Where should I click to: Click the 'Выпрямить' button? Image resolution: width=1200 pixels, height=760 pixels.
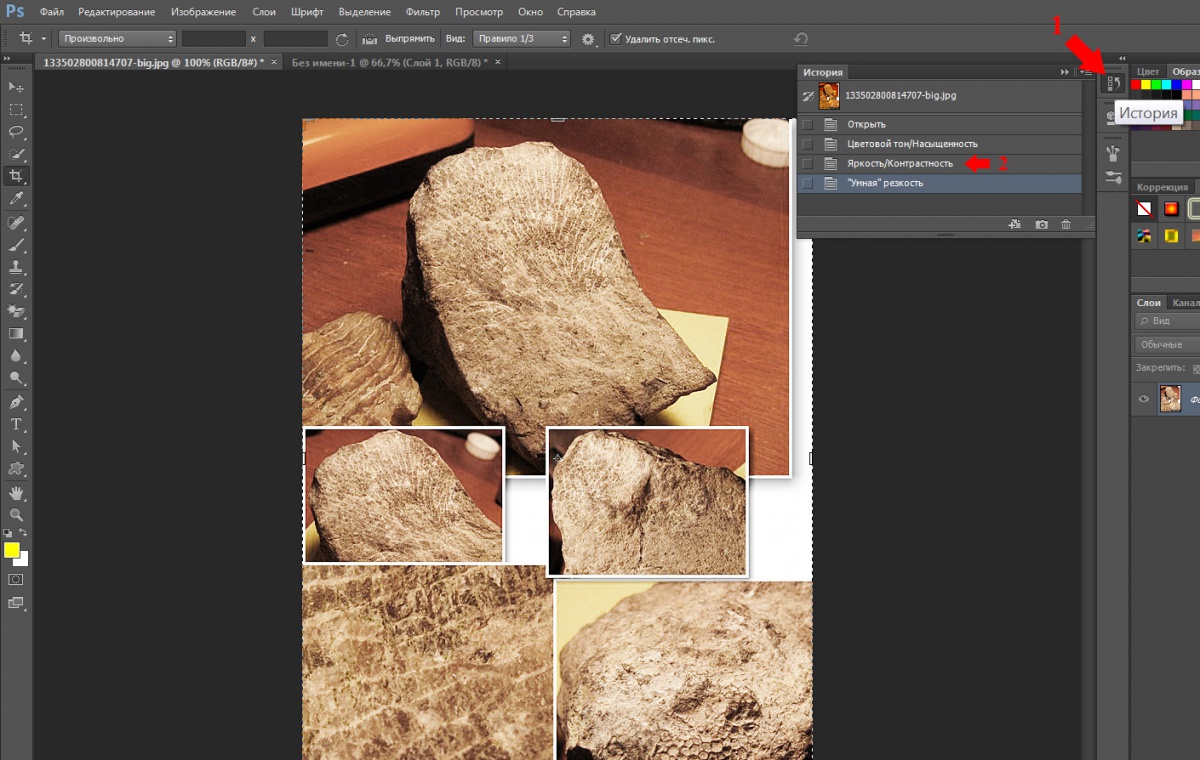coord(410,39)
